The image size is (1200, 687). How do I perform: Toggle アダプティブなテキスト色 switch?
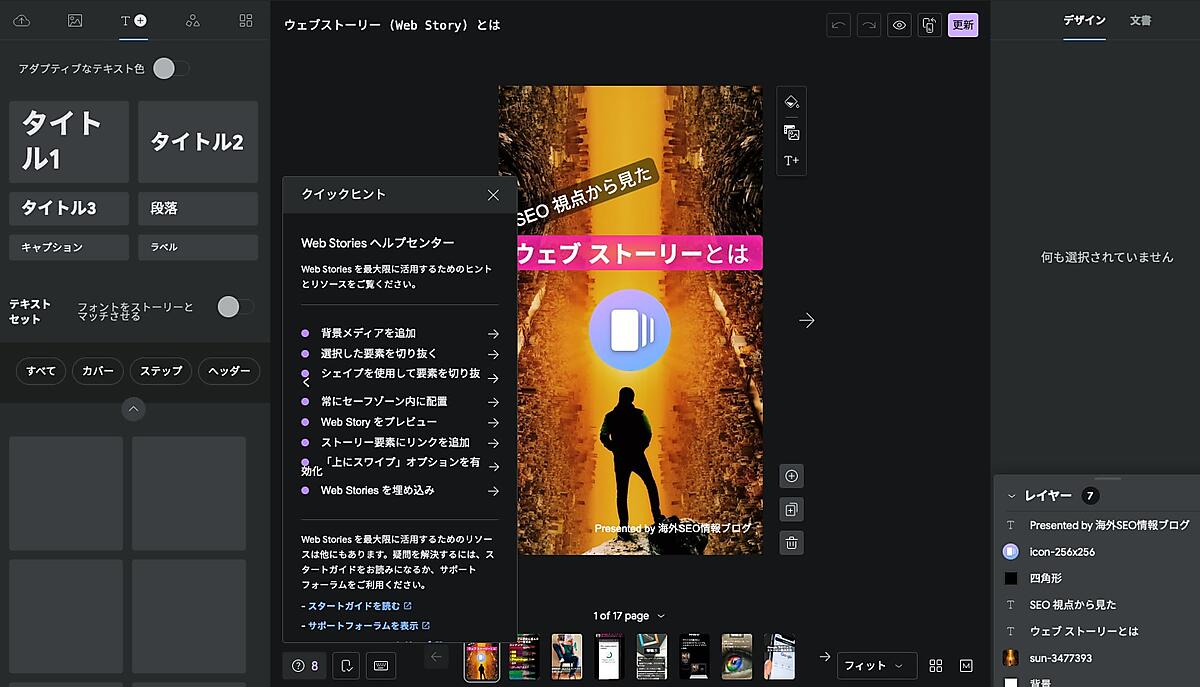point(170,68)
